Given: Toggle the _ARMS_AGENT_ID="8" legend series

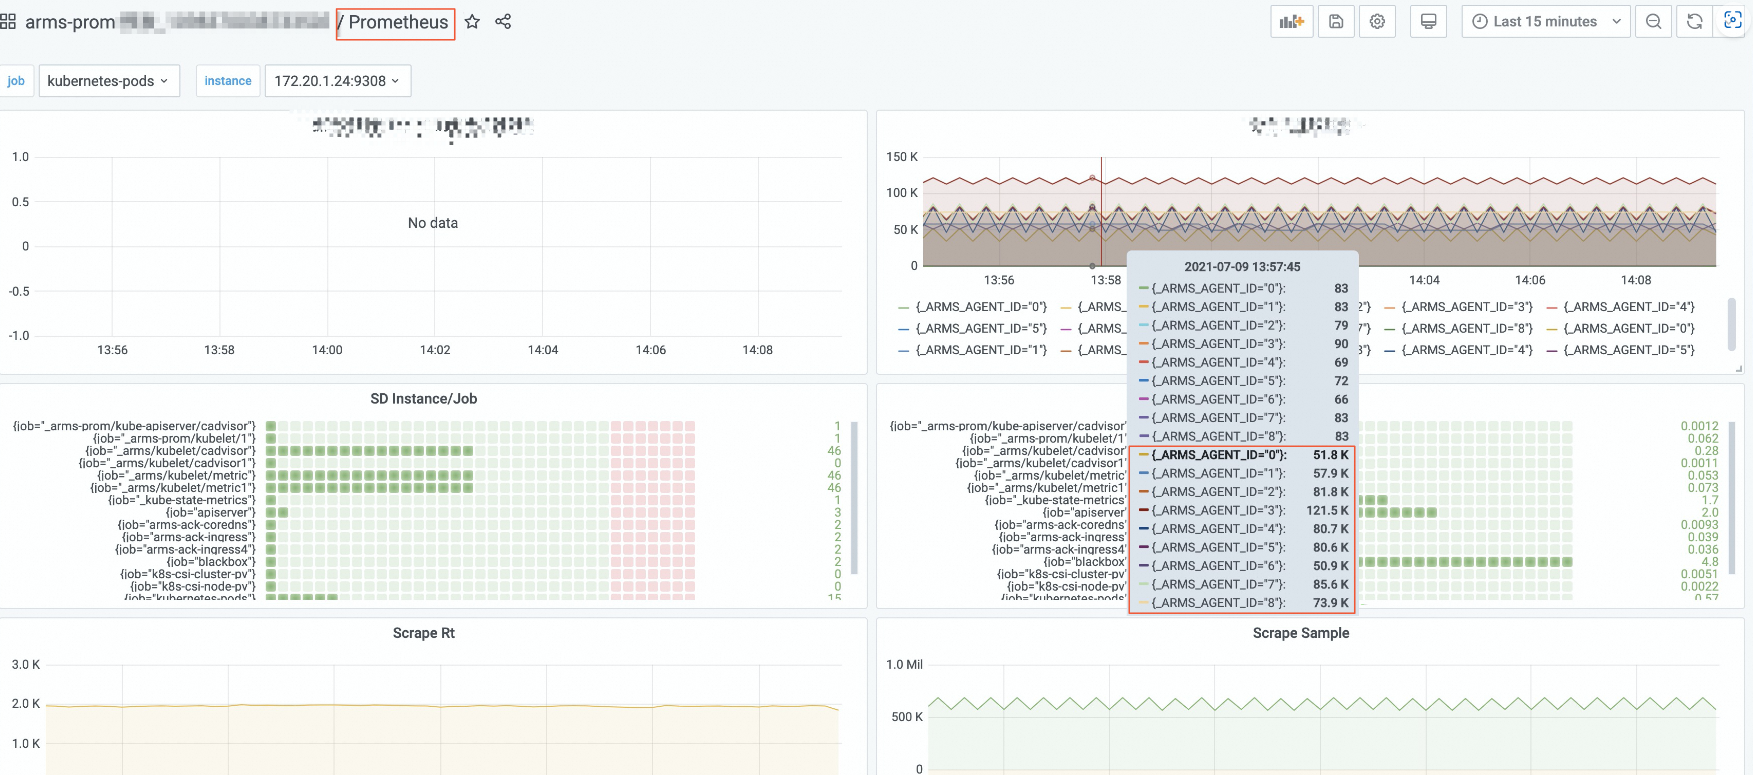Looking at the screenshot, I should click(x=1465, y=329).
